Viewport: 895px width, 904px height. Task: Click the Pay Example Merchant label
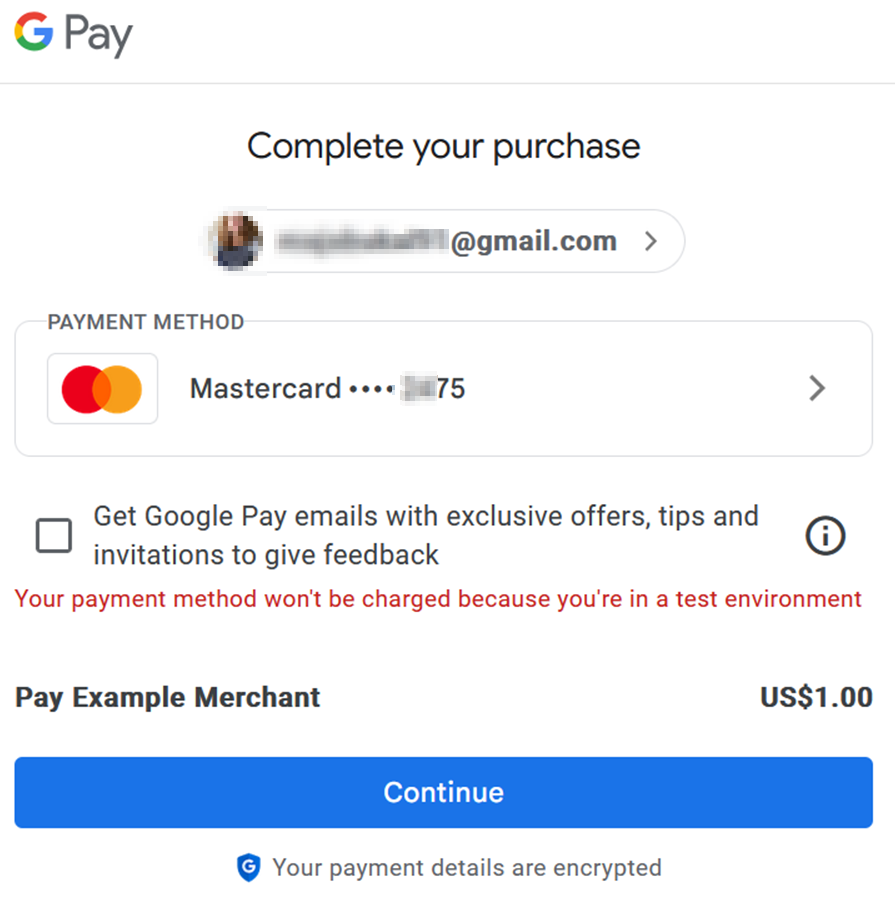tap(167, 697)
